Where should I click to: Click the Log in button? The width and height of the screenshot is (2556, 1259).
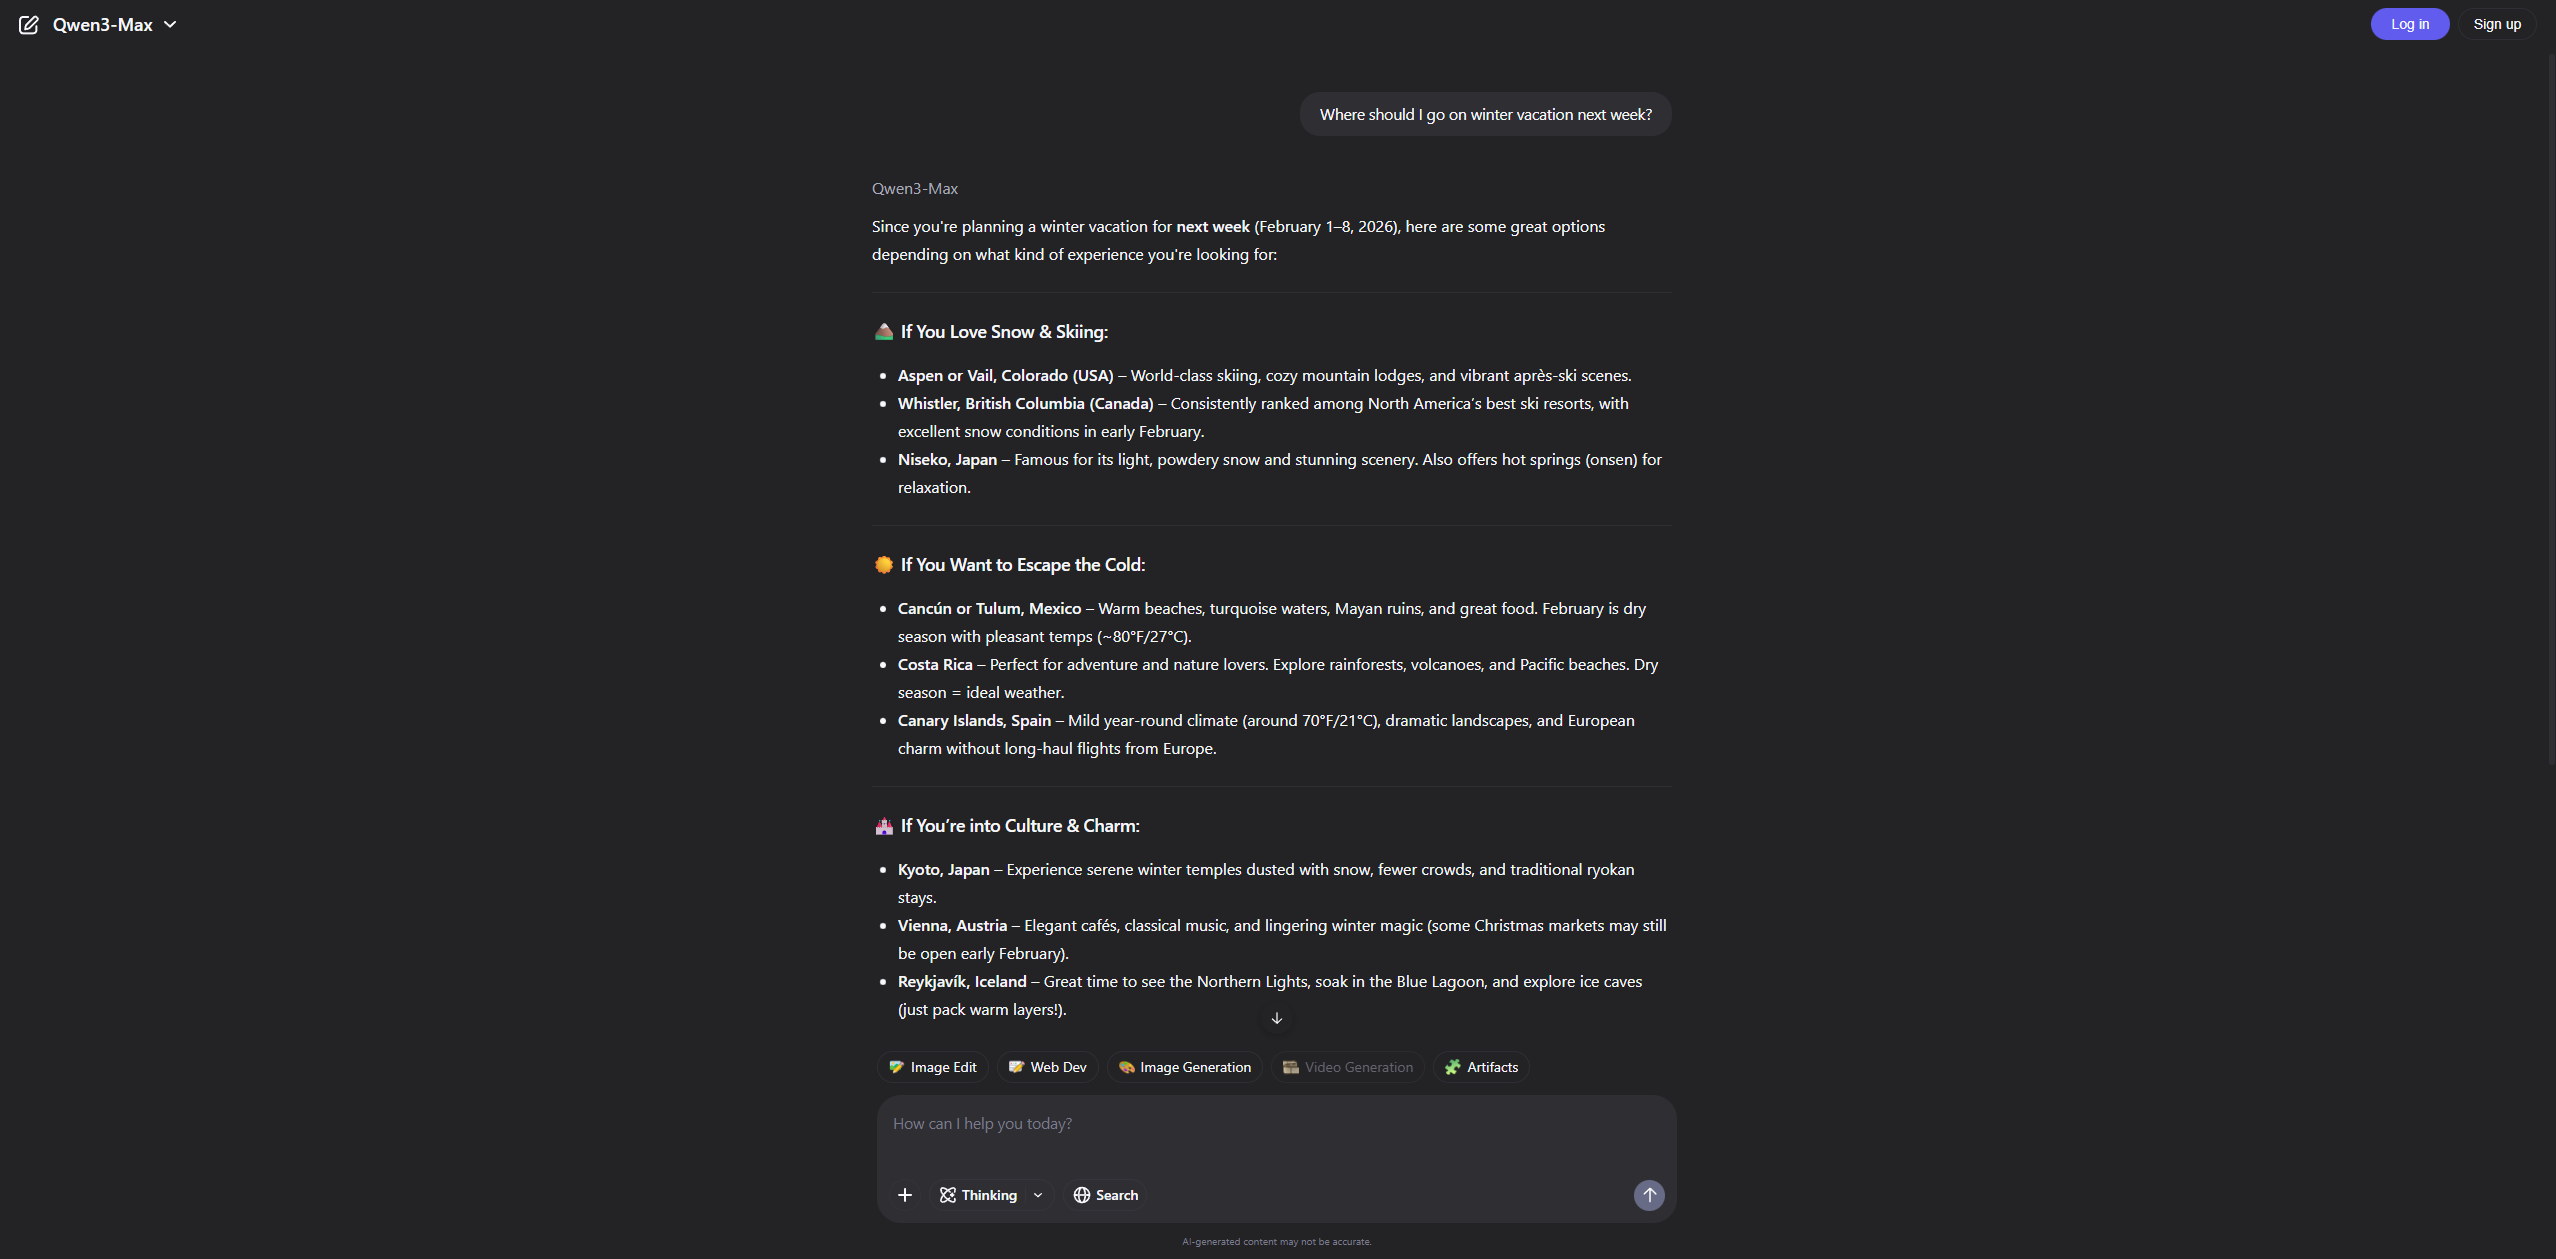2409,24
